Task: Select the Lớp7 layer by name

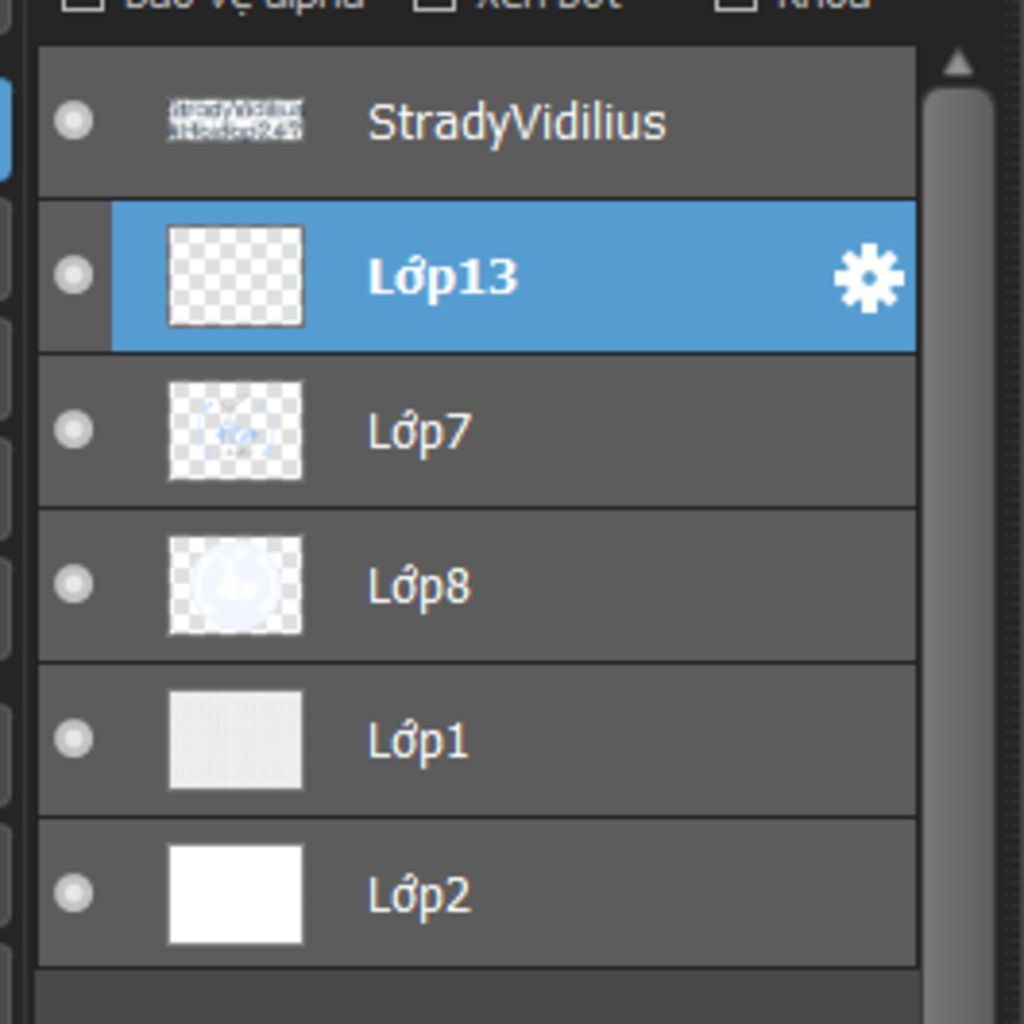Action: click(x=419, y=432)
